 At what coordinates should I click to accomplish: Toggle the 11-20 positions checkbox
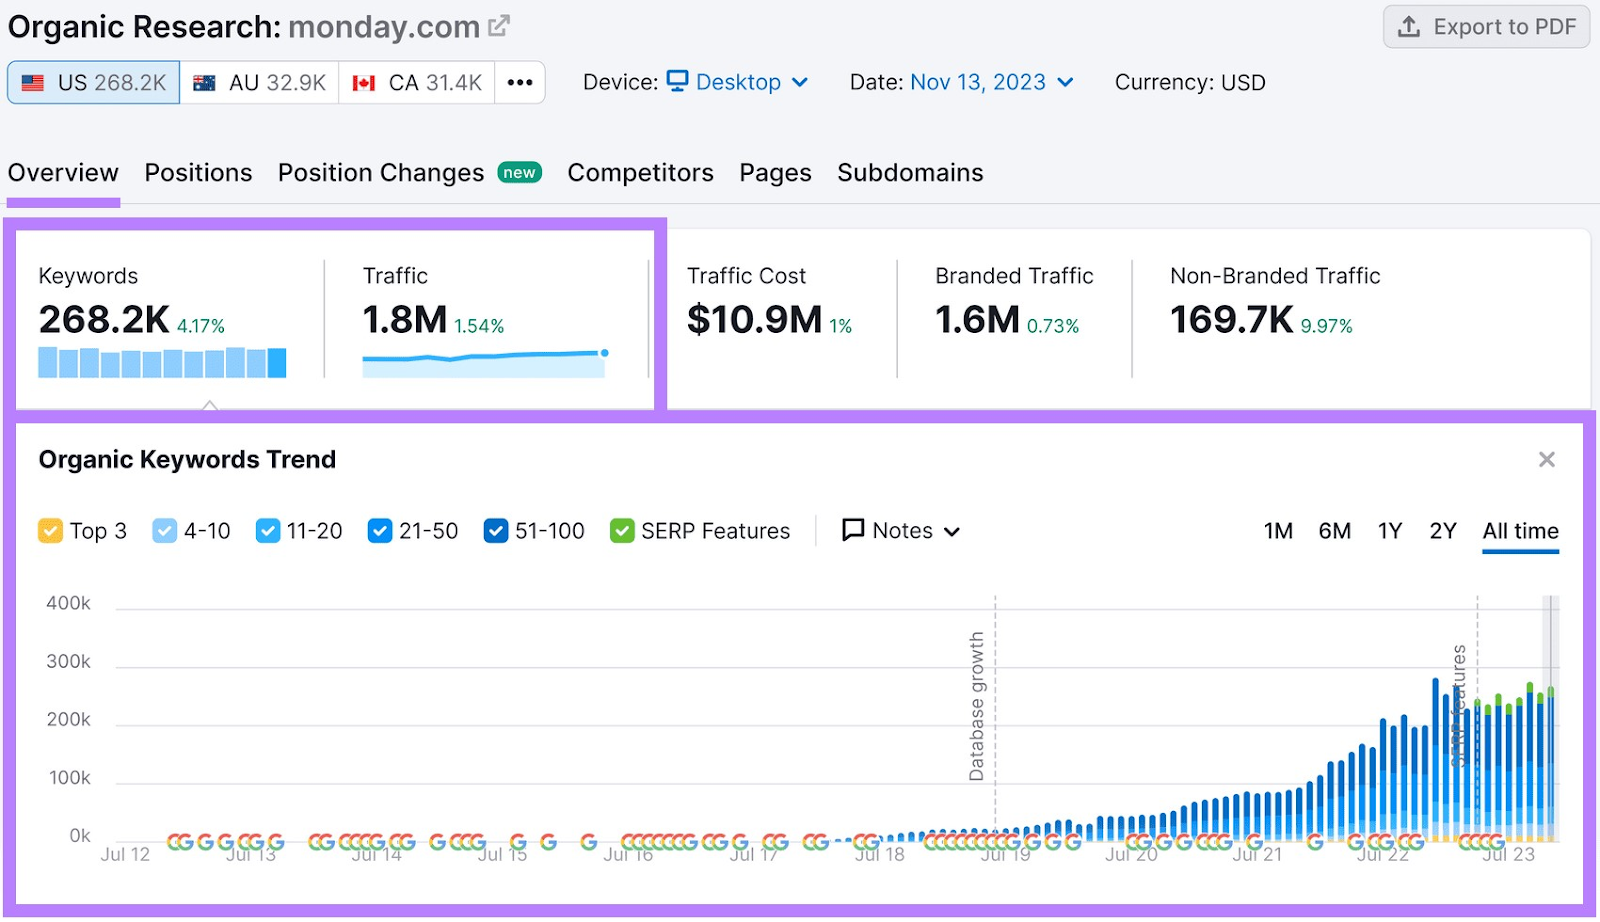point(268,531)
